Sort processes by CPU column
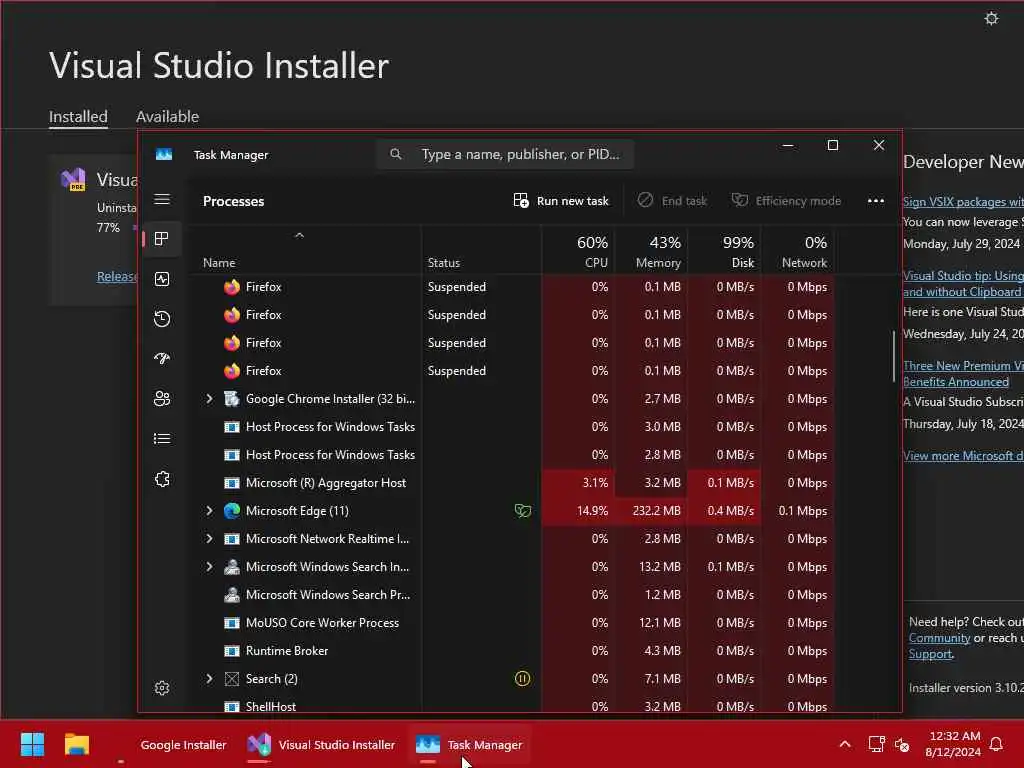This screenshot has width=1024, height=768. click(579, 251)
